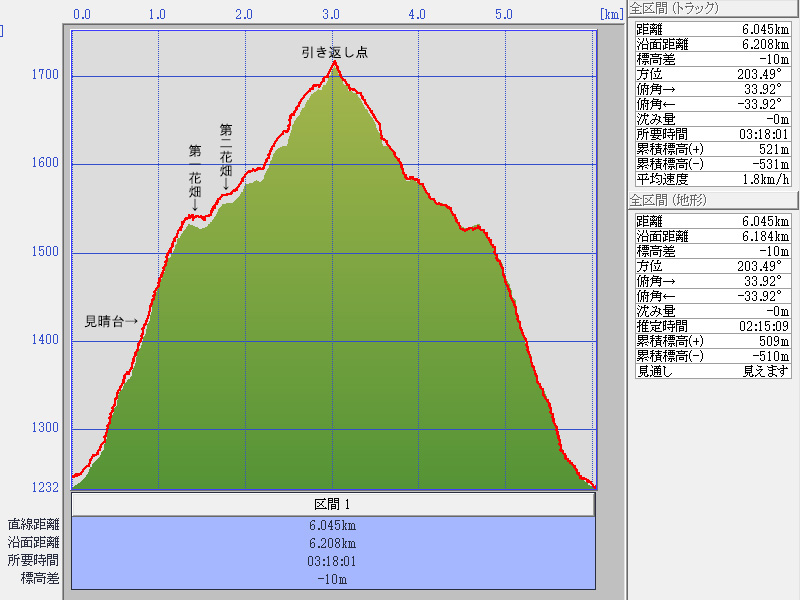Select the 推定時間 row showing 02:15:09
The height and width of the screenshot is (600, 800).
[714, 326]
